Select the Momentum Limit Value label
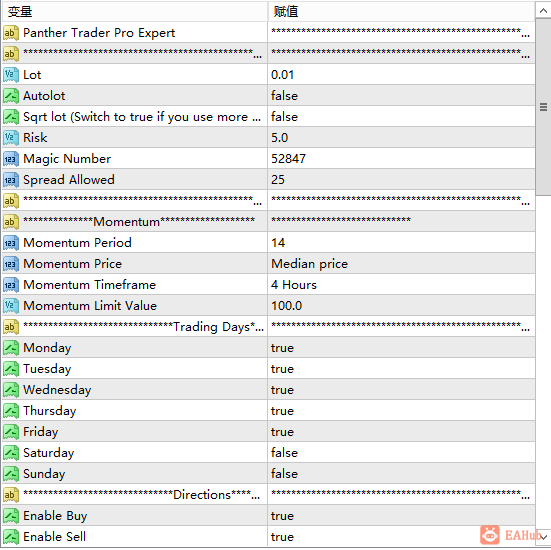This screenshot has width=551, height=550. tap(90, 306)
